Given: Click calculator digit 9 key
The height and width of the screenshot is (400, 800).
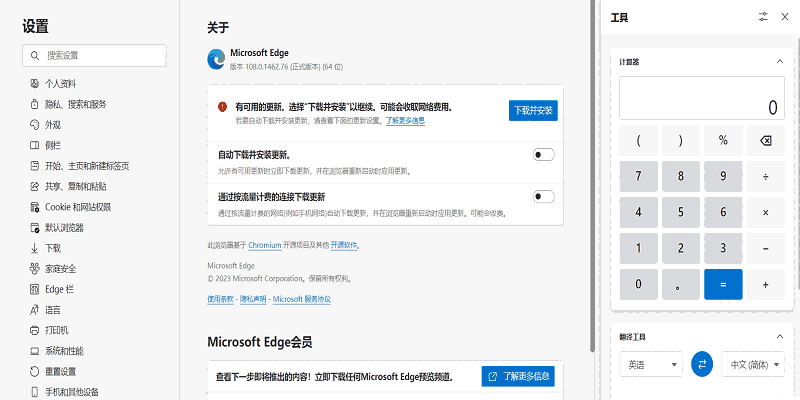Looking at the screenshot, I should click(723, 177).
